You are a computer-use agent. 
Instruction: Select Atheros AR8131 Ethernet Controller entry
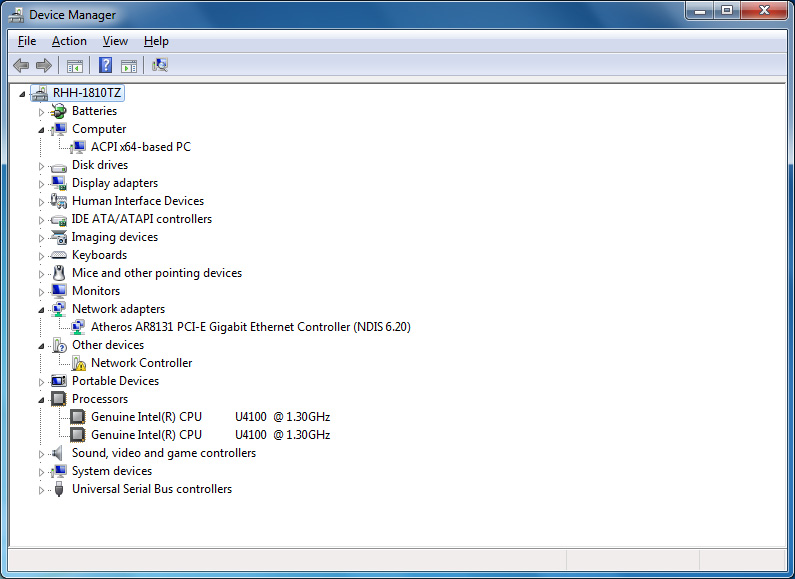tap(250, 327)
